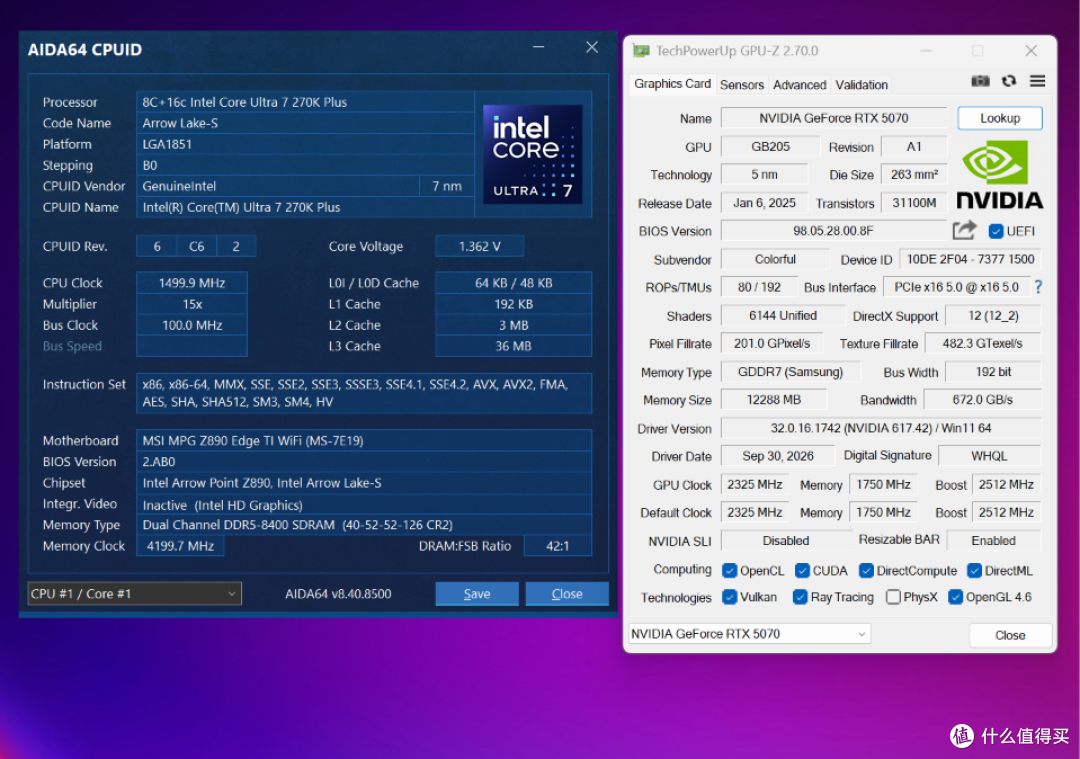Toggle the OpenCL checkbox

(x=729, y=571)
